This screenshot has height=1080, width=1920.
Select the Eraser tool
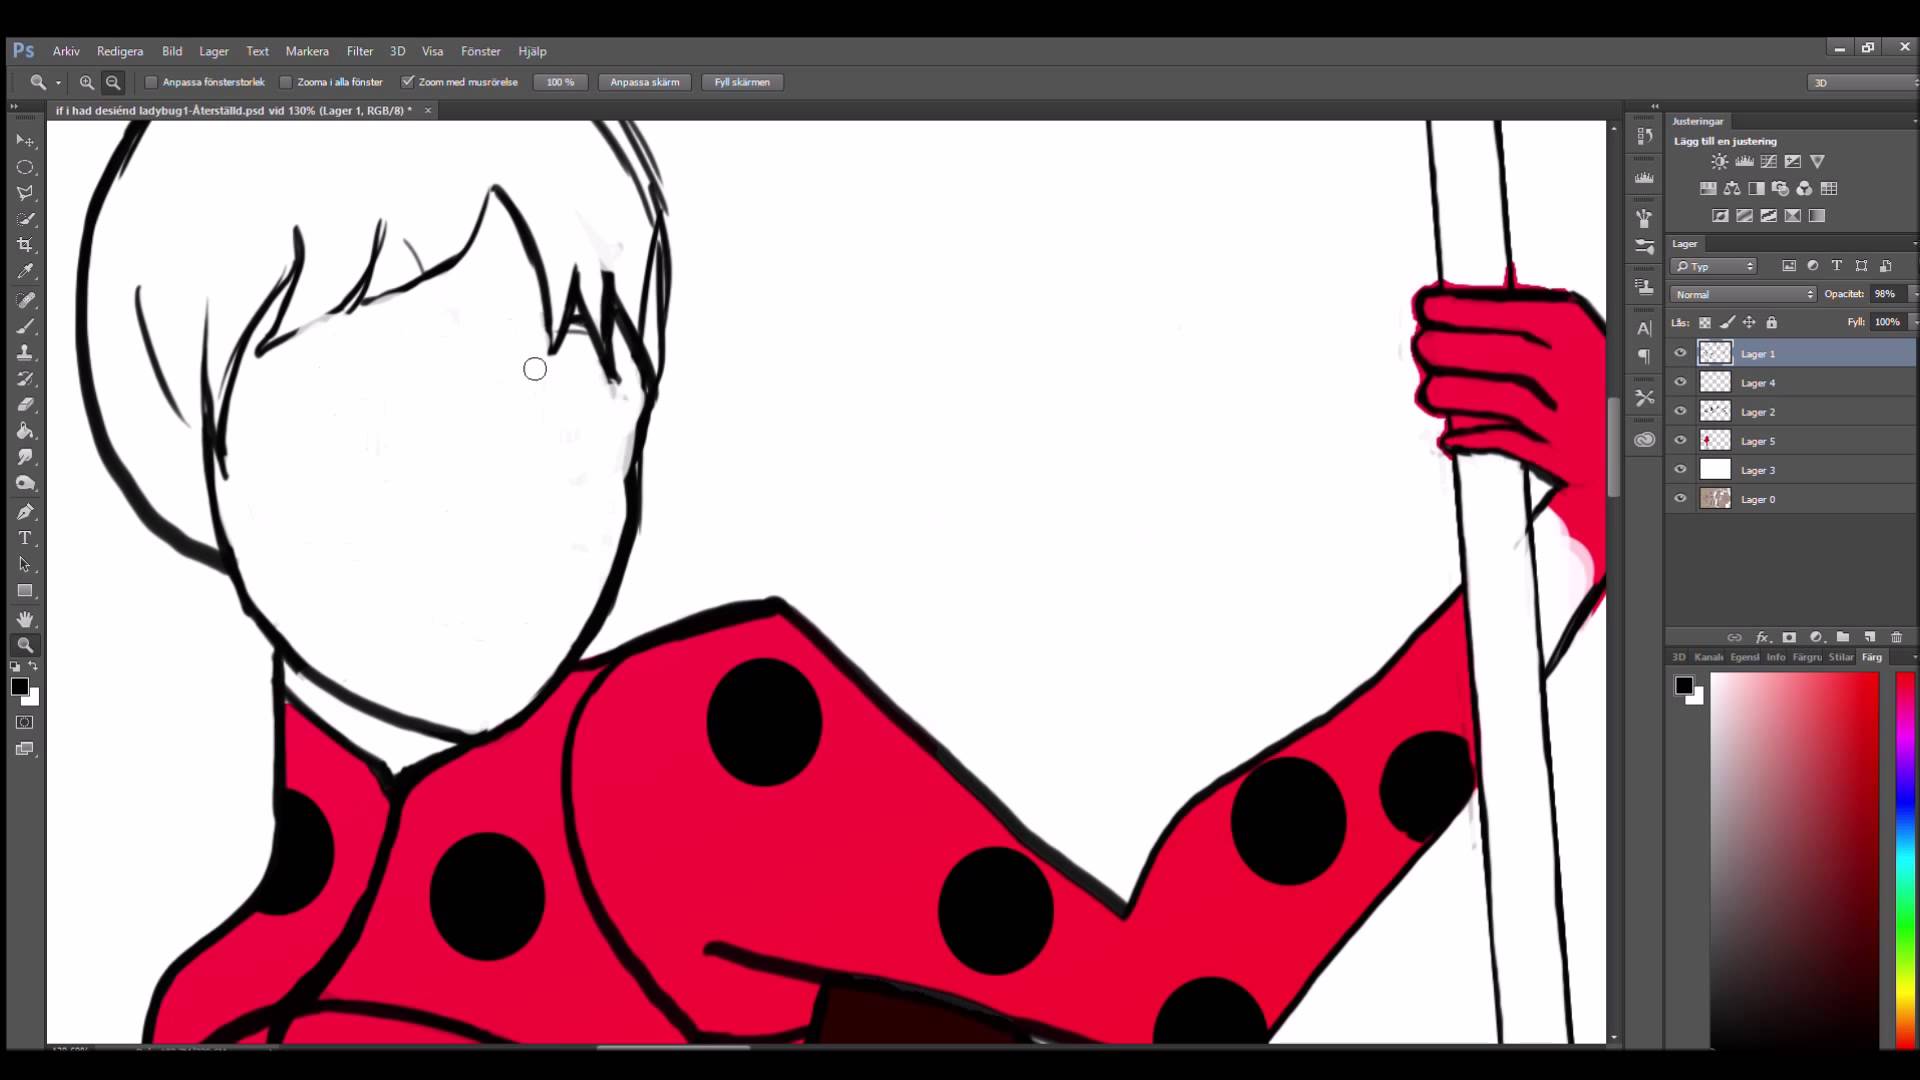(x=25, y=405)
